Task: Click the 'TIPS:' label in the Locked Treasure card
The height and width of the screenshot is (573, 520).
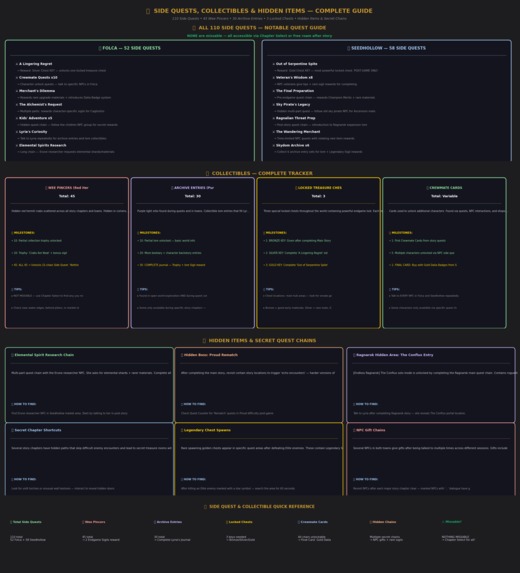Action: tap(269, 289)
